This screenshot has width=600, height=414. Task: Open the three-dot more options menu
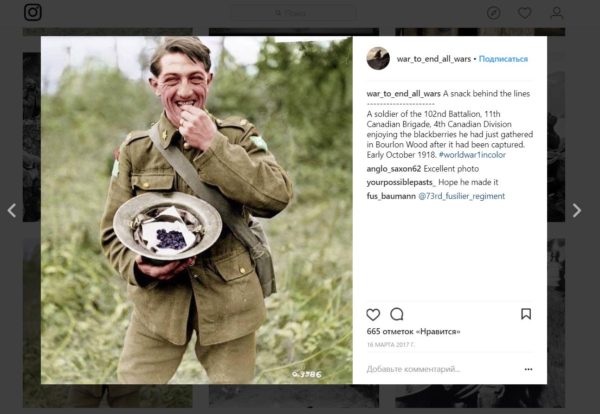[528, 369]
